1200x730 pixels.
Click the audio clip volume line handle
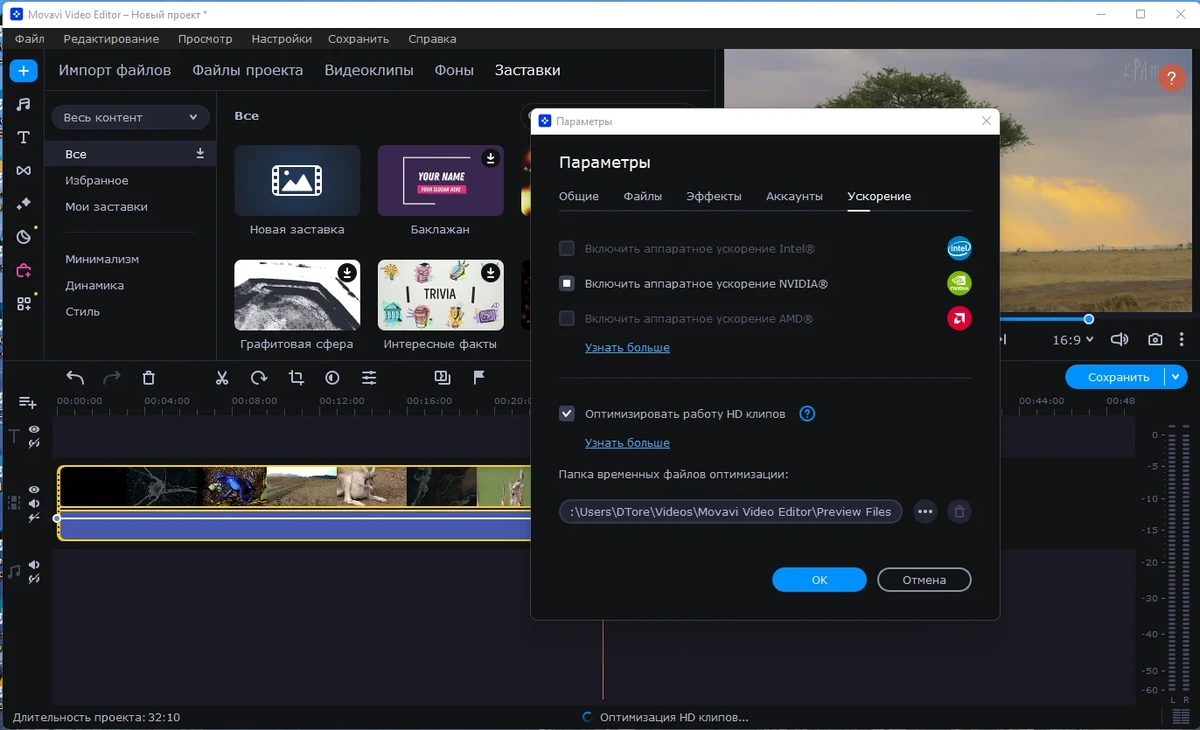(x=56, y=518)
